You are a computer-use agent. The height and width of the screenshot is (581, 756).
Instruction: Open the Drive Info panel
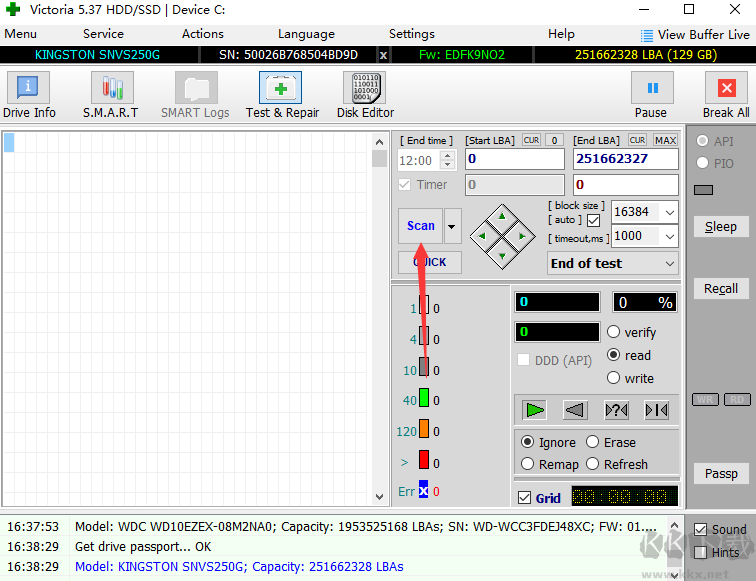tap(29, 96)
